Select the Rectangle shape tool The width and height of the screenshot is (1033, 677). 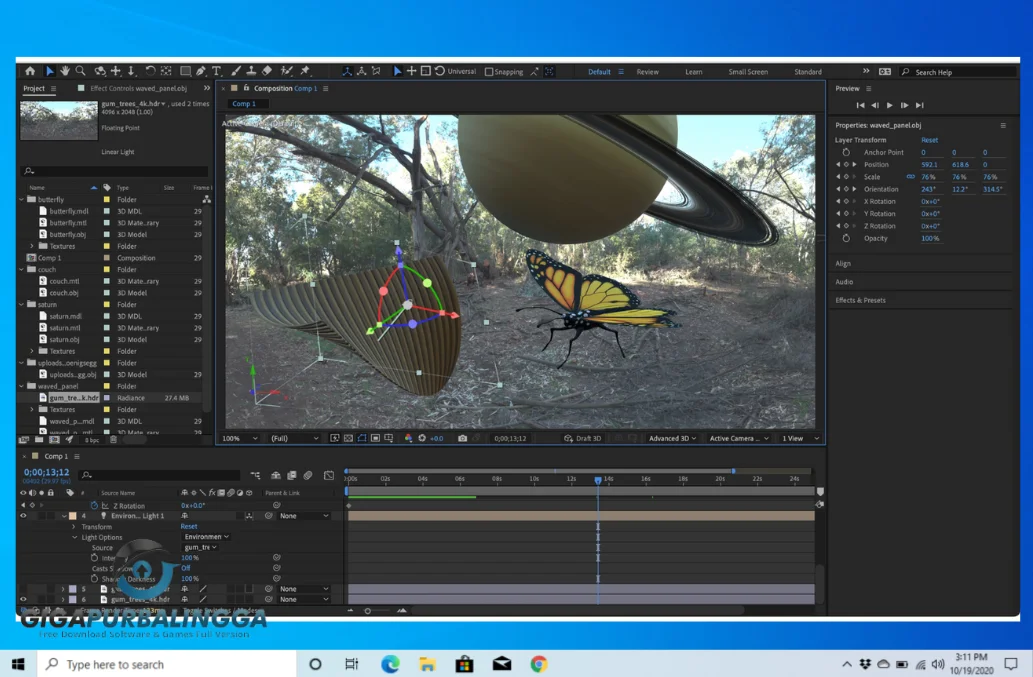pyautogui.click(x=185, y=71)
